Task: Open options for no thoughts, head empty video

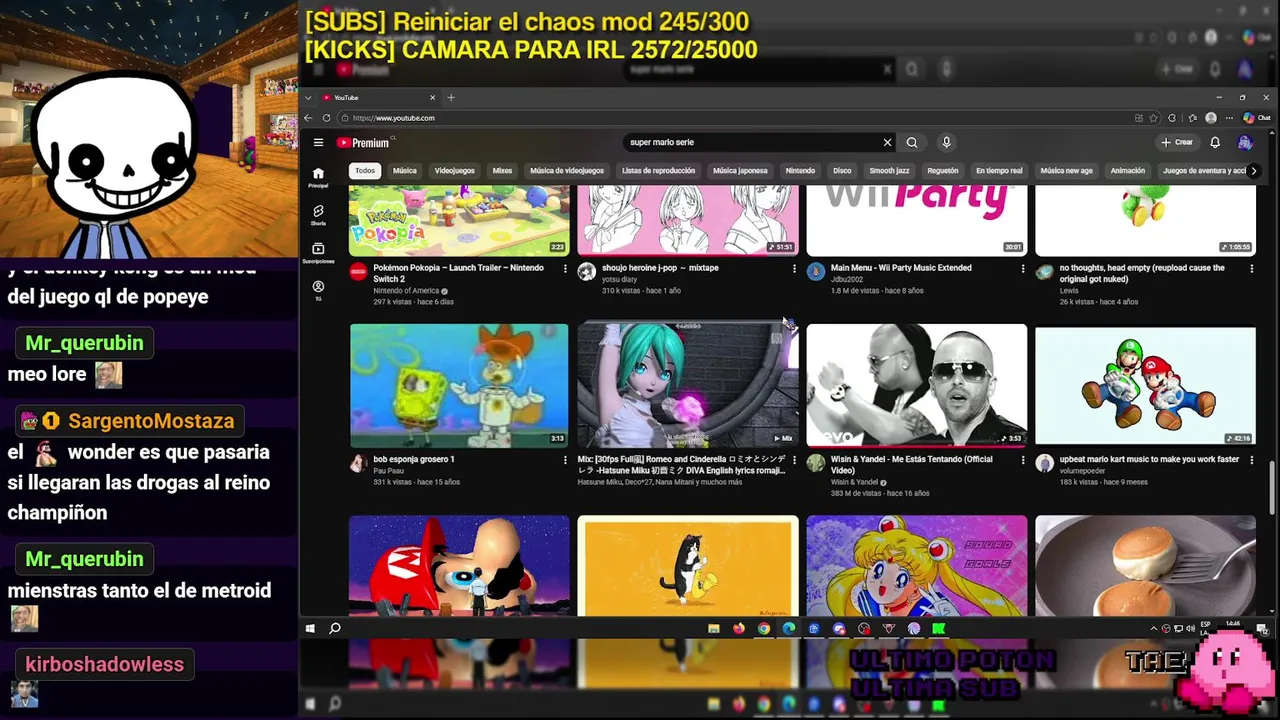Action: [1251, 269]
